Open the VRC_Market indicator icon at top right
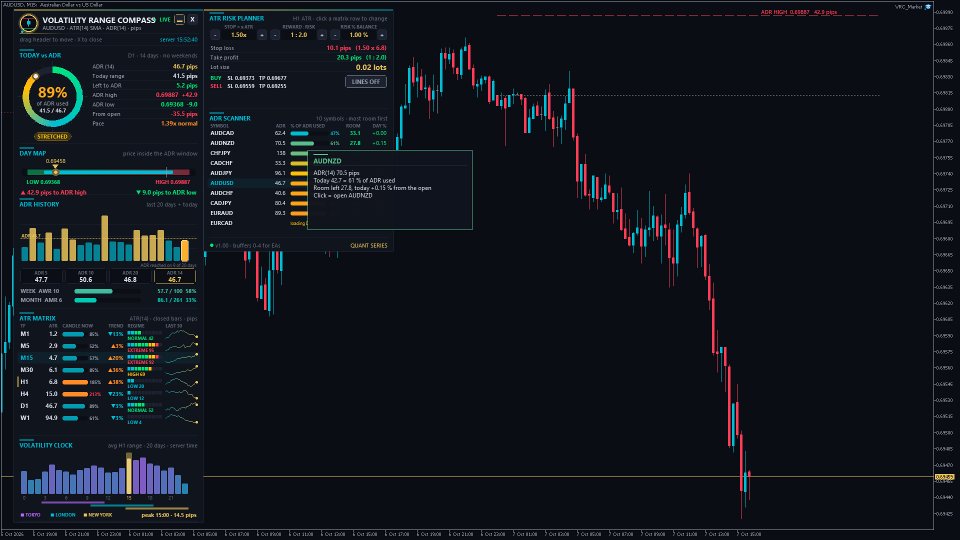Screen dimensions: 960x540 coord(928,7)
